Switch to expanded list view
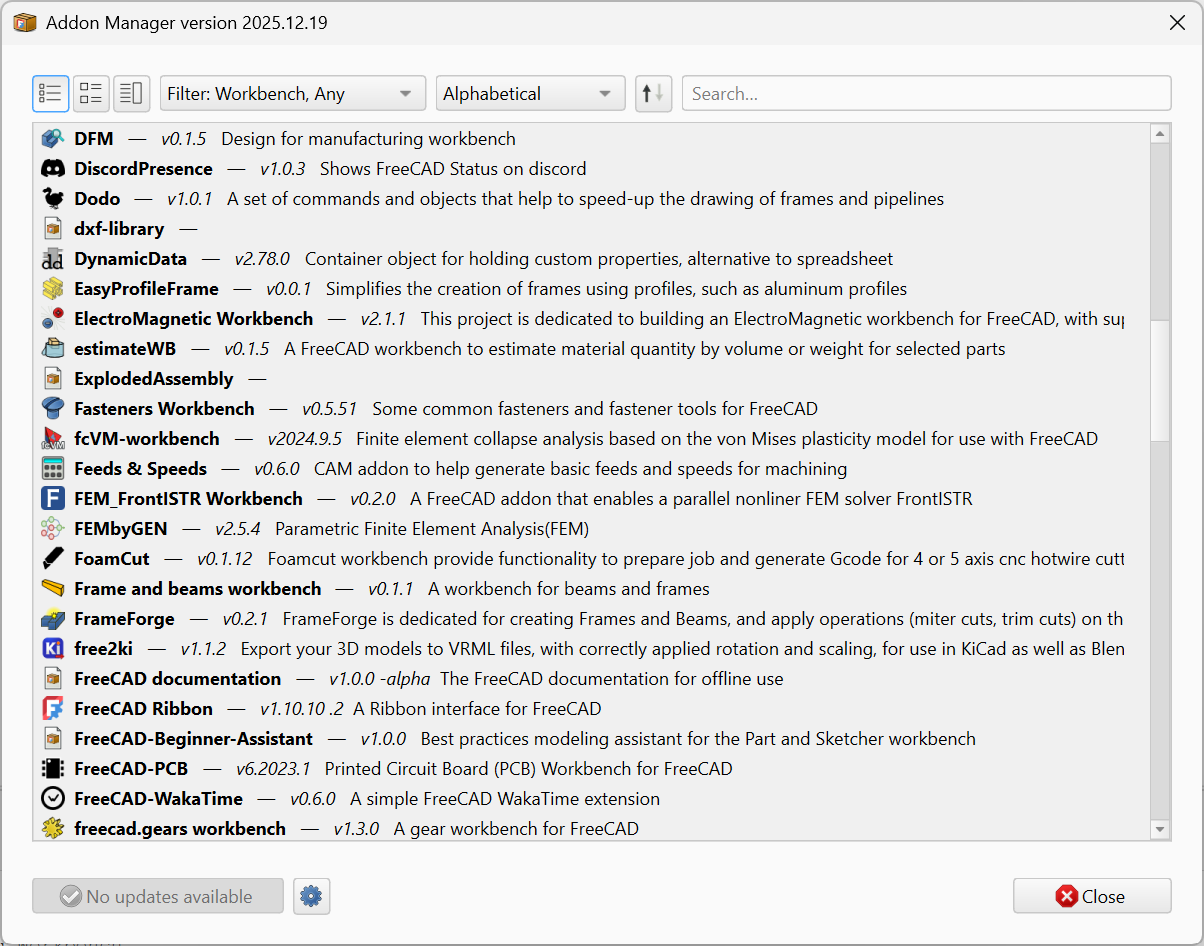Viewport: 1204px width, 946px height. (91, 94)
